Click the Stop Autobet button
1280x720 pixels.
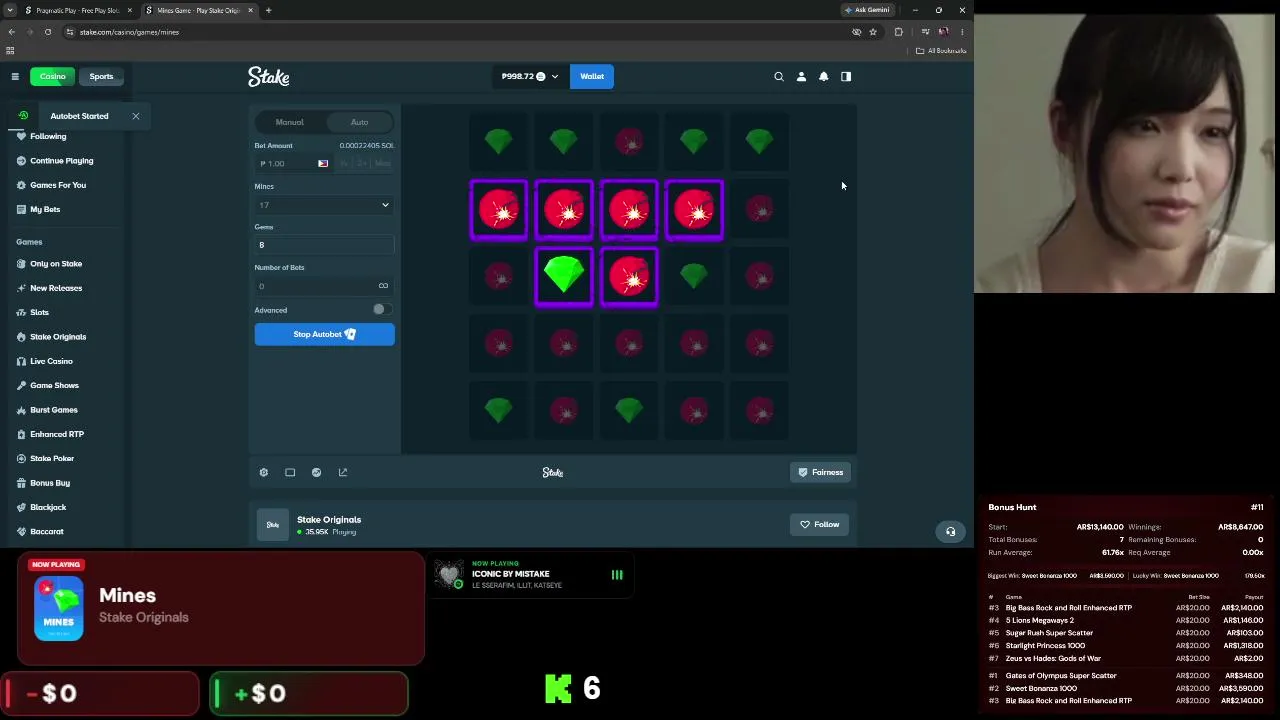324,334
